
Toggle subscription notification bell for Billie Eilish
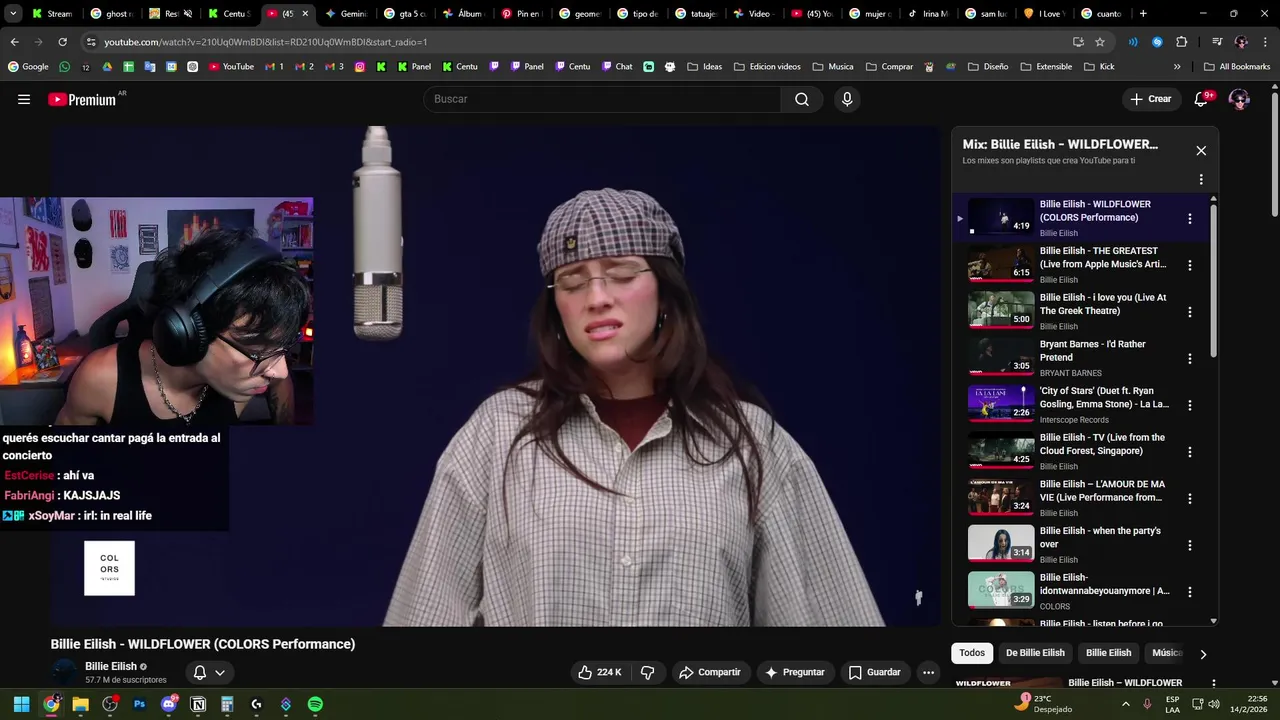[208, 672]
